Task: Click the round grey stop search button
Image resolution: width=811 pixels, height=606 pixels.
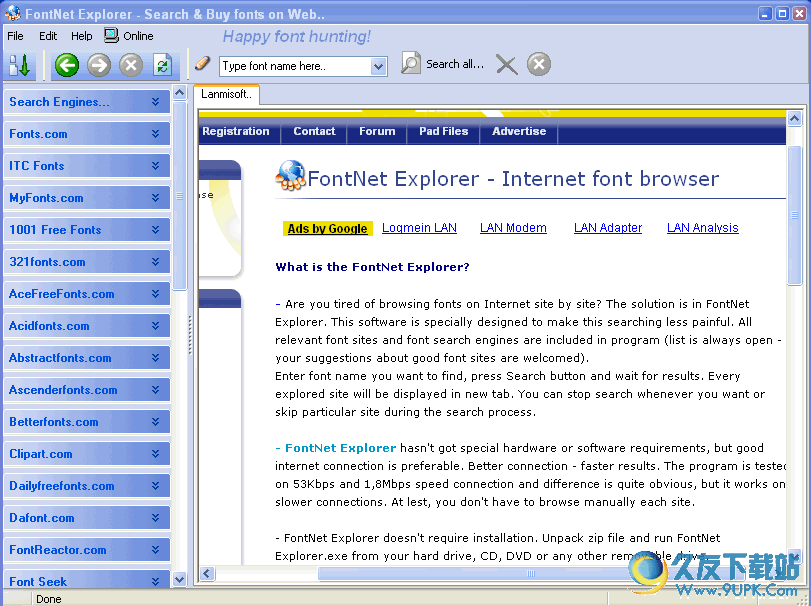Action: point(539,64)
